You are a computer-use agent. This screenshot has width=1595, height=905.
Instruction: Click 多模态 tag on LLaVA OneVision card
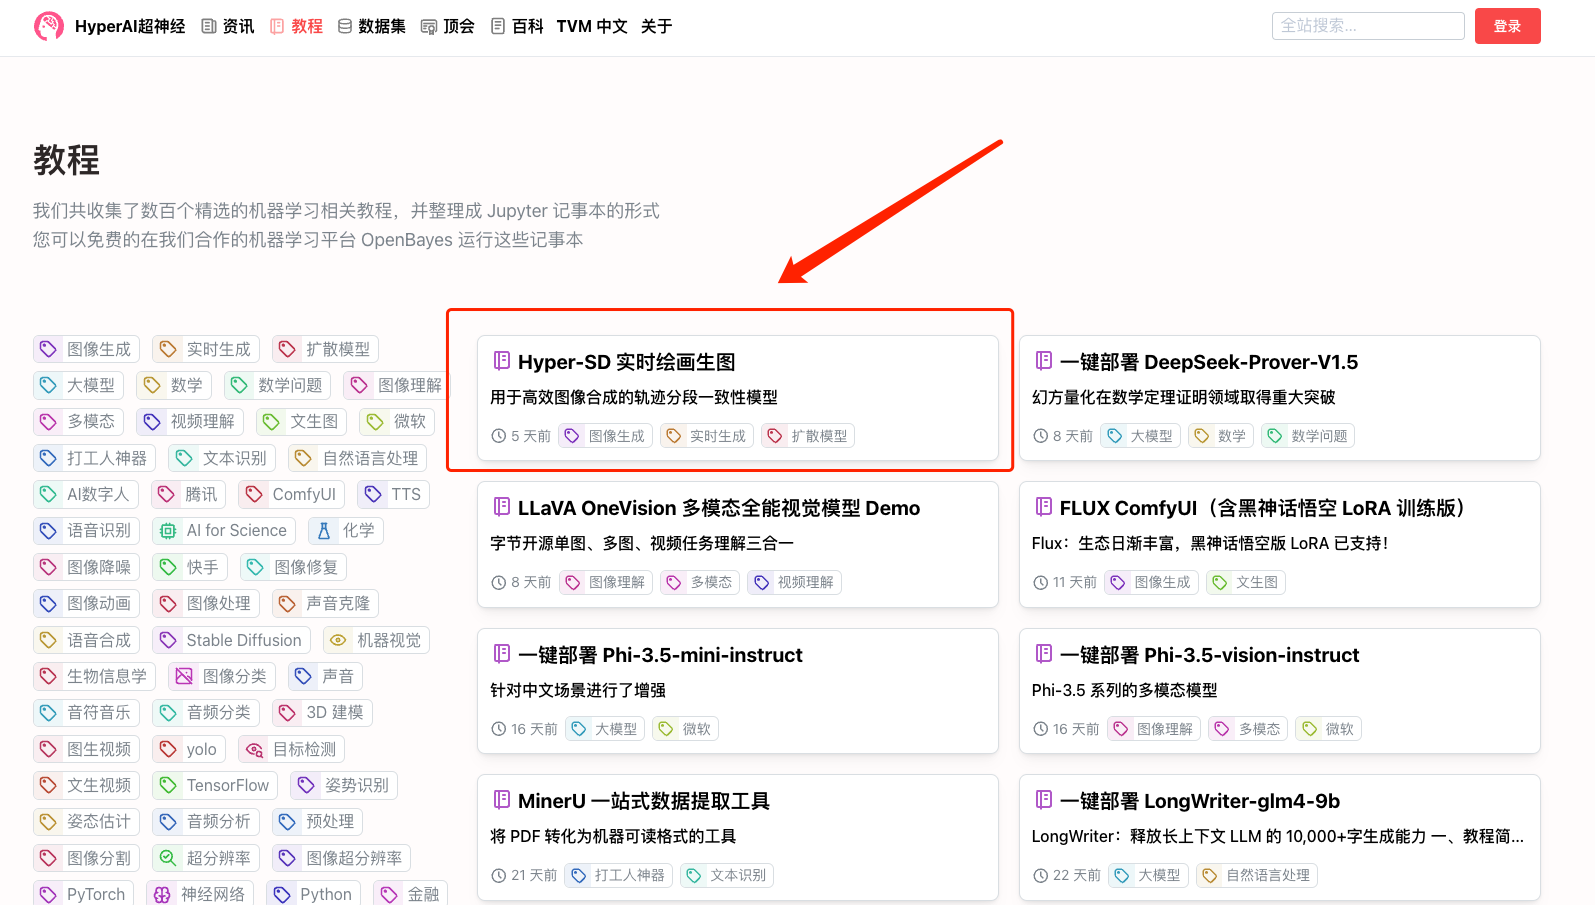coord(700,582)
